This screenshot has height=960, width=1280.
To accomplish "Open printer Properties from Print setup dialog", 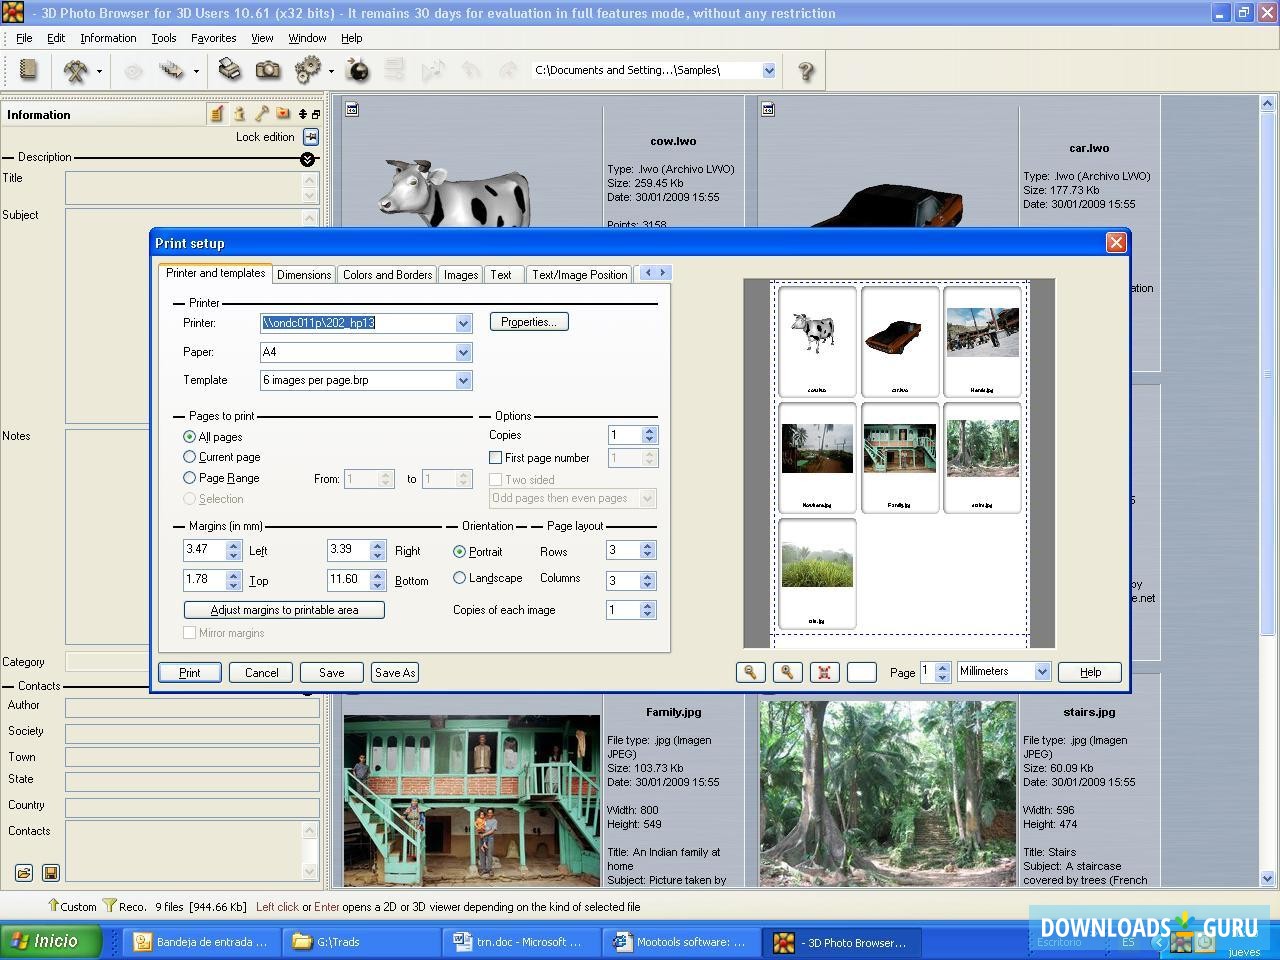I will (528, 321).
